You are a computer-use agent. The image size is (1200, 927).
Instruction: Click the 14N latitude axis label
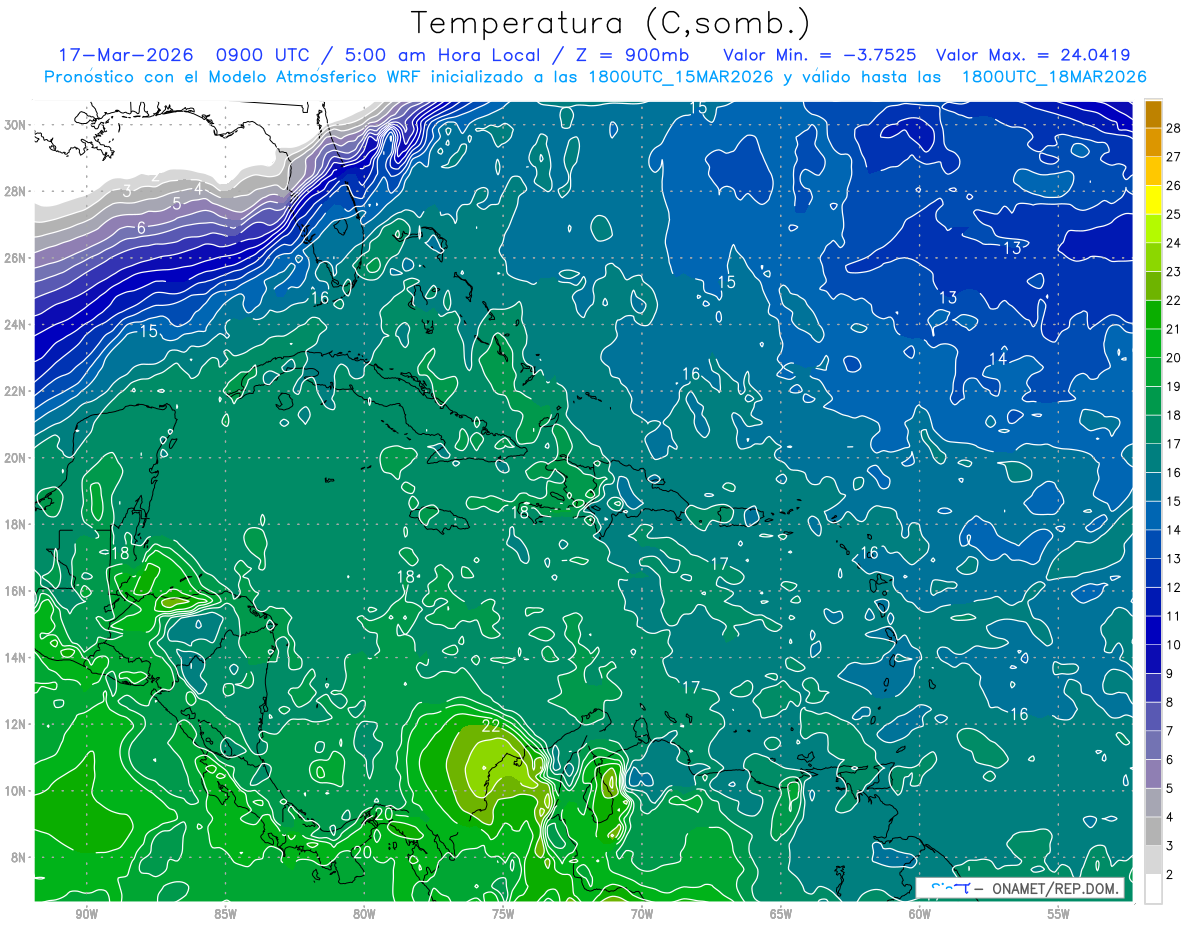coord(15,657)
